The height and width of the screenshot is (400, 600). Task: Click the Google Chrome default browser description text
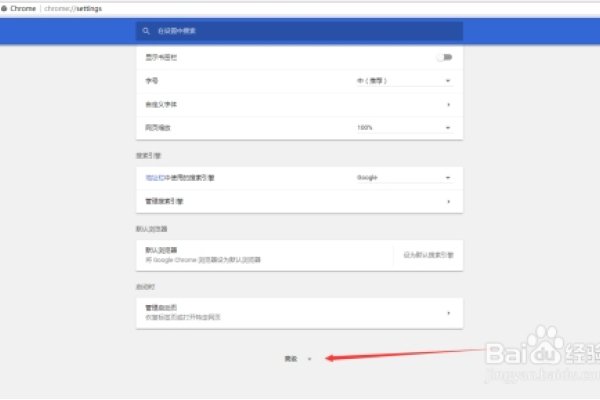[x=203, y=260]
